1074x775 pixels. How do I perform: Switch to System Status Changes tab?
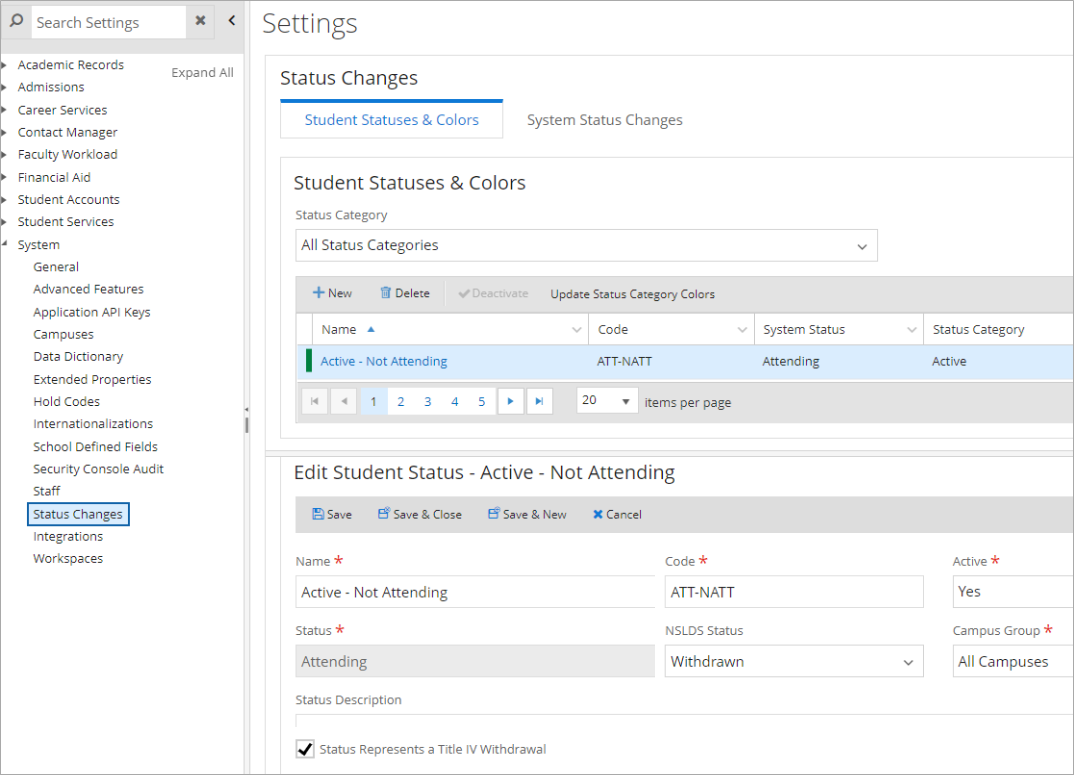[x=604, y=120]
